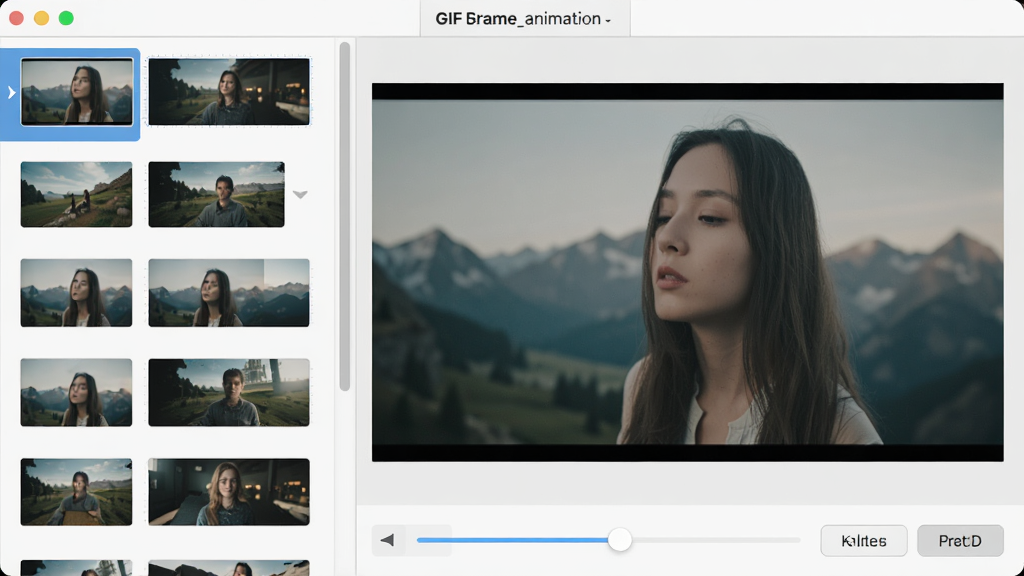Click the large preview image of the woman

[x=688, y=272]
